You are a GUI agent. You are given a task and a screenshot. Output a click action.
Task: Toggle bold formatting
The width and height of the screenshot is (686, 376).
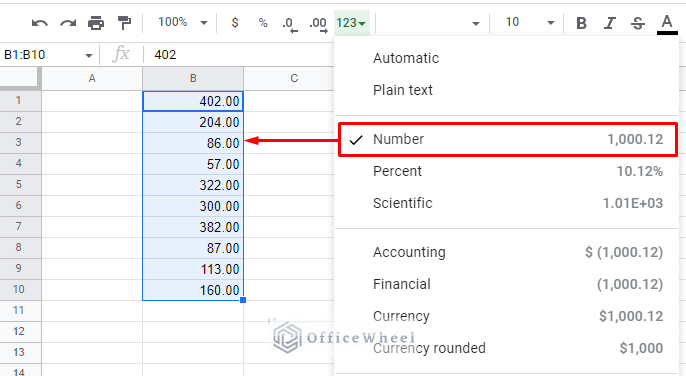point(581,23)
